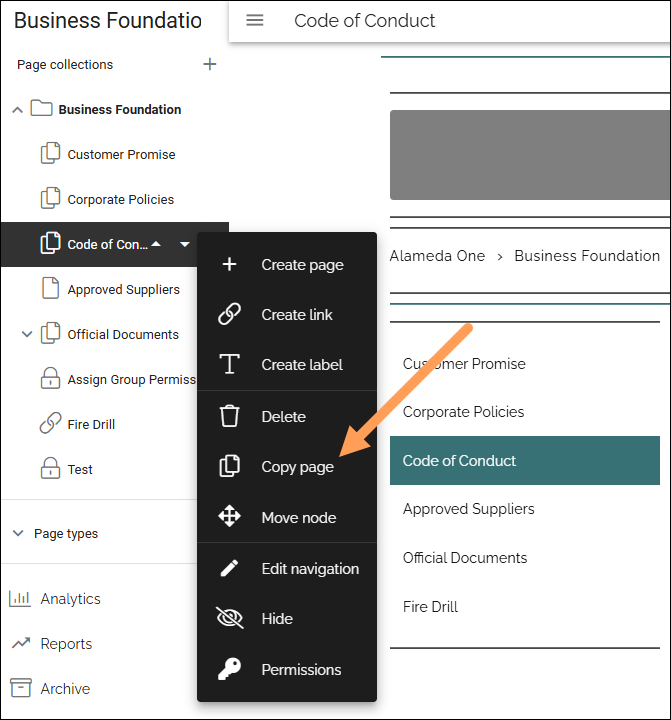The height and width of the screenshot is (720, 671).
Task: Select Move node in the context menu
Action: point(287,517)
